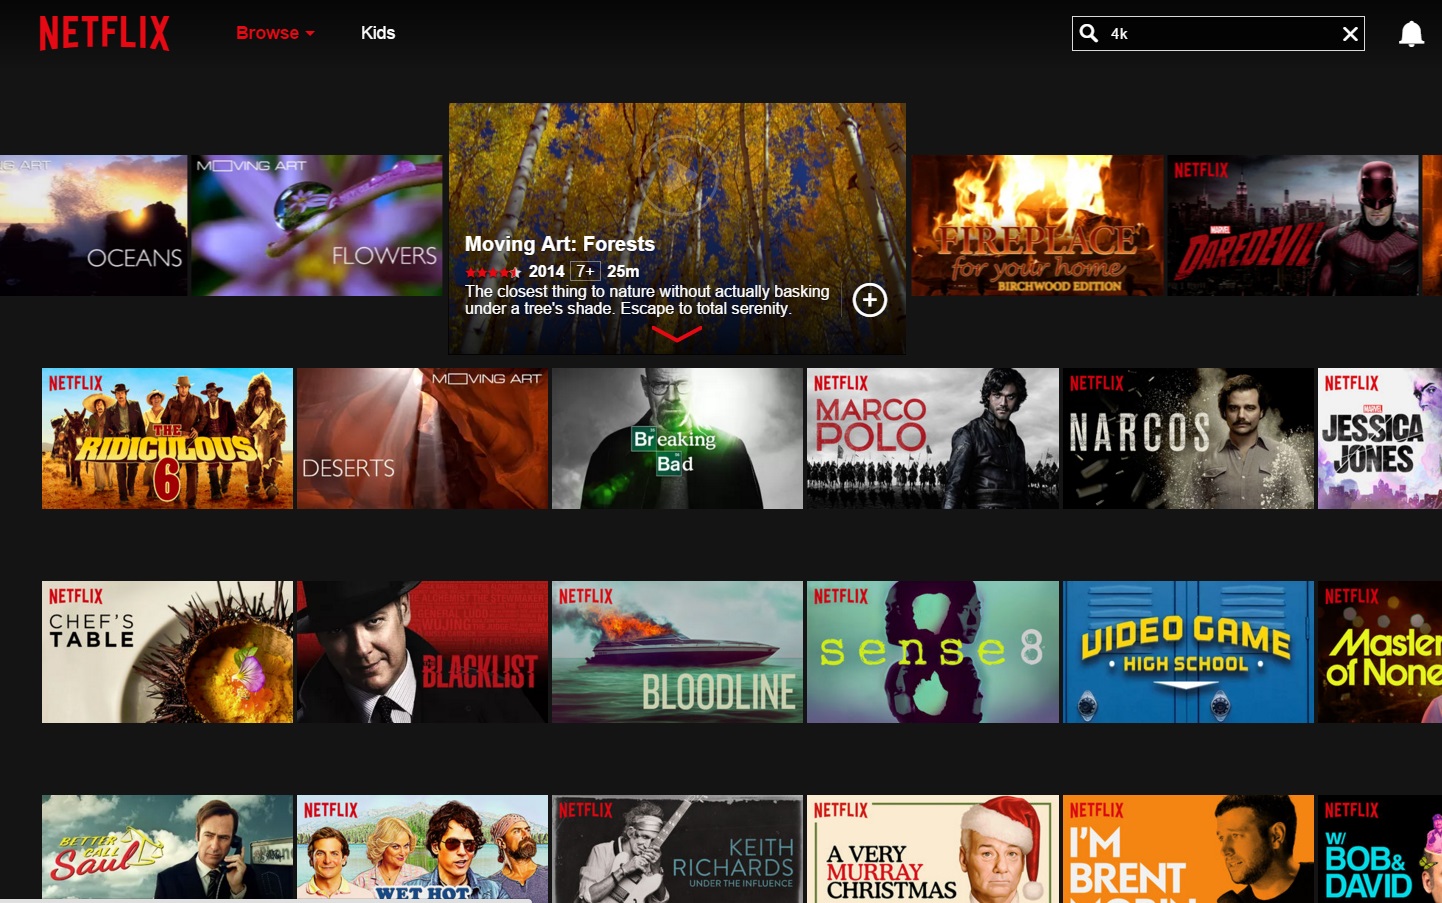1442x903 pixels.
Task: Open A Very Murray Christmas thumbnail
Action: coord(933,849)
